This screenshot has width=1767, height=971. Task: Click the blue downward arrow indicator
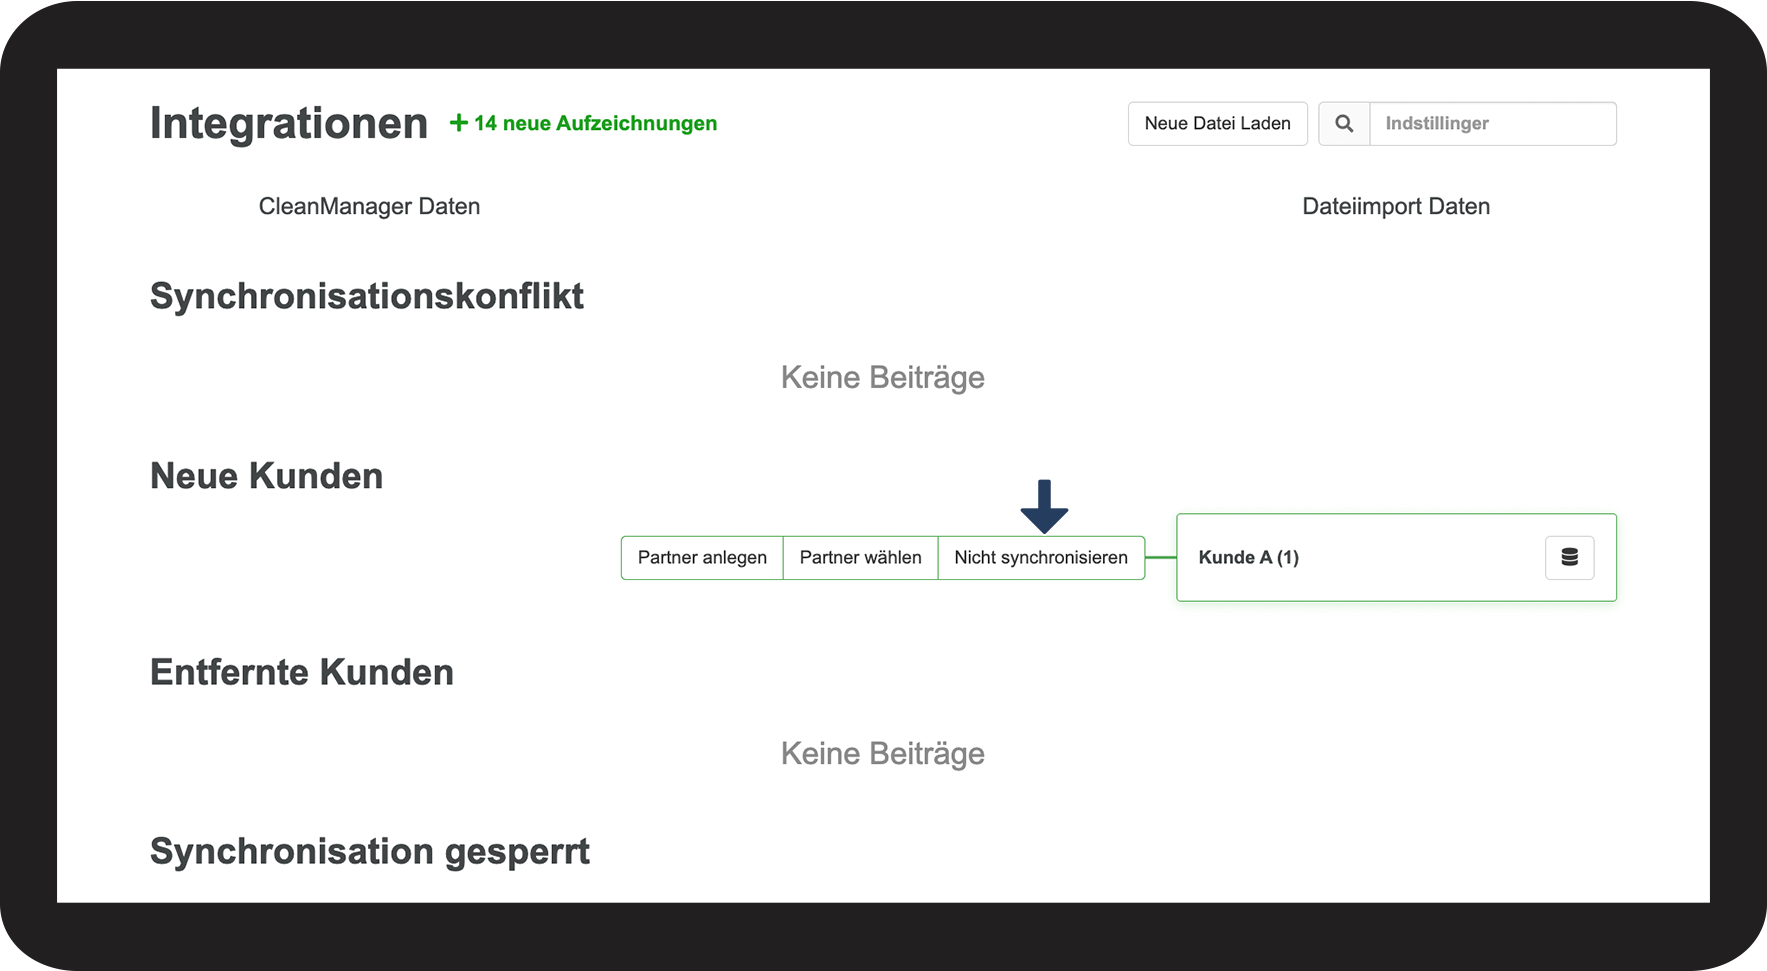point(1044,506)
